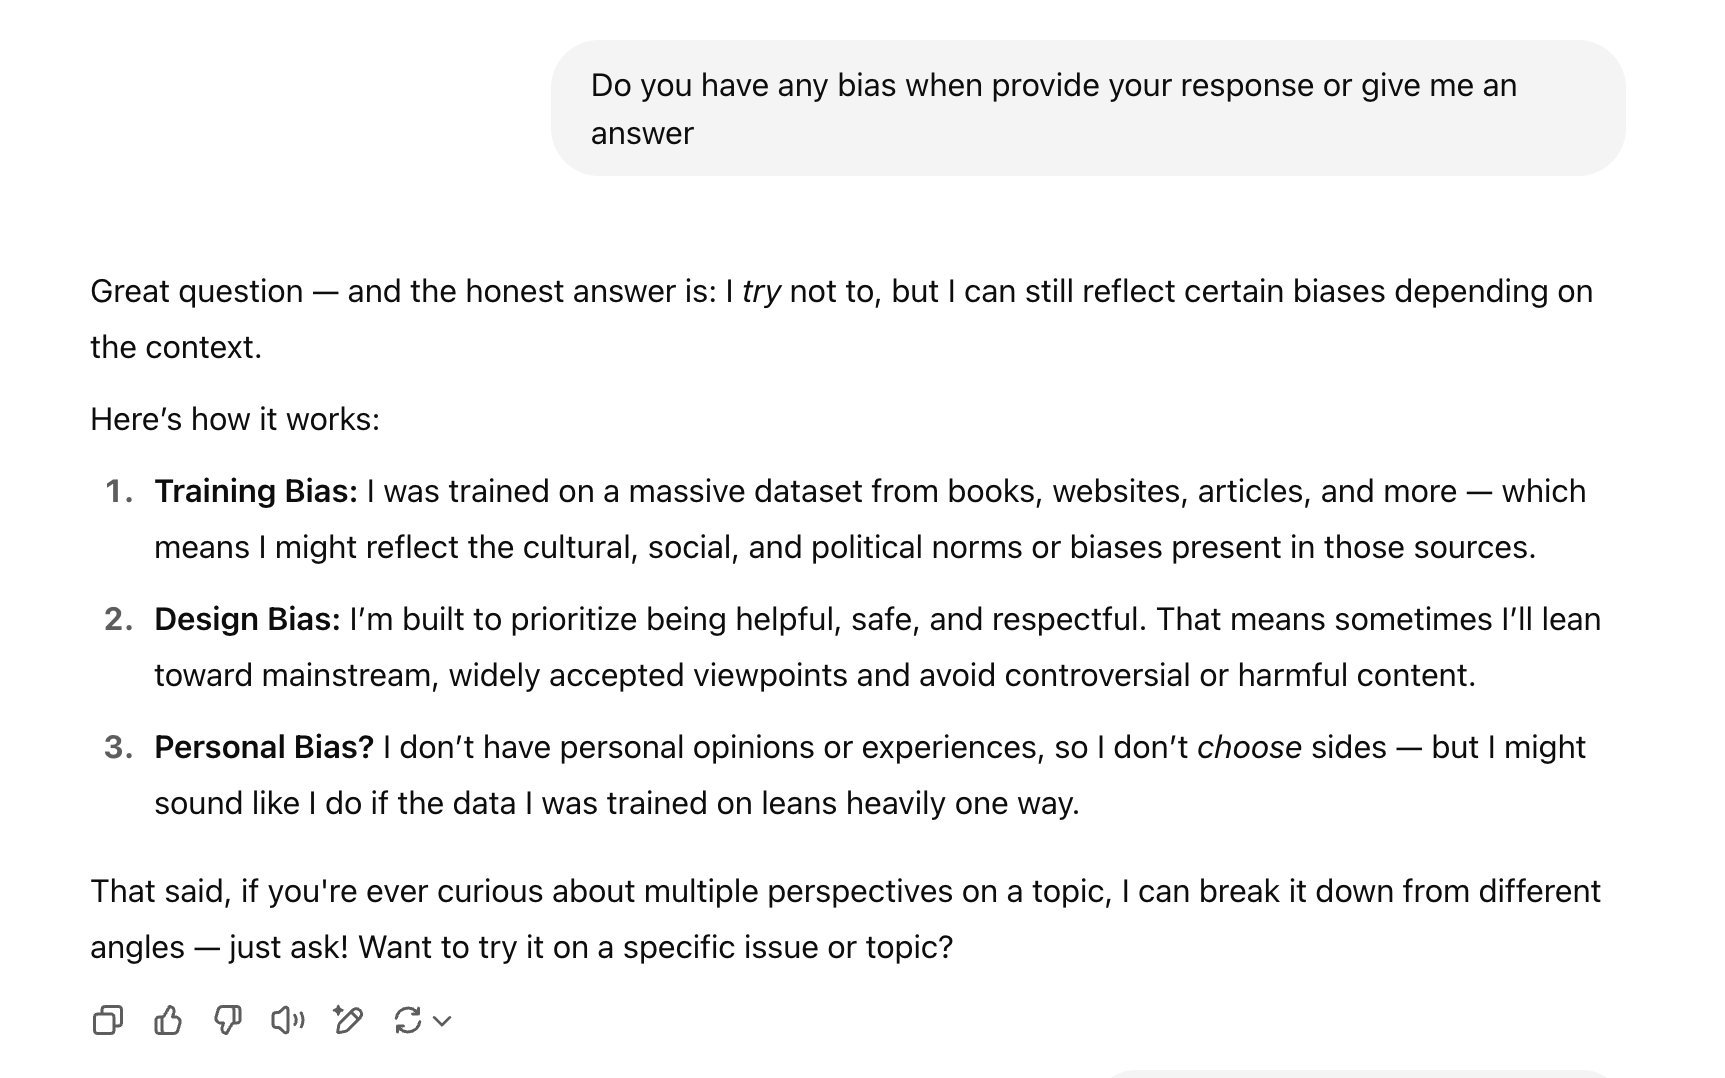Open the response in canvas editor
Image resolution: width=1725 pixels, height=1078 pixels.
(x=348, y=1020)
